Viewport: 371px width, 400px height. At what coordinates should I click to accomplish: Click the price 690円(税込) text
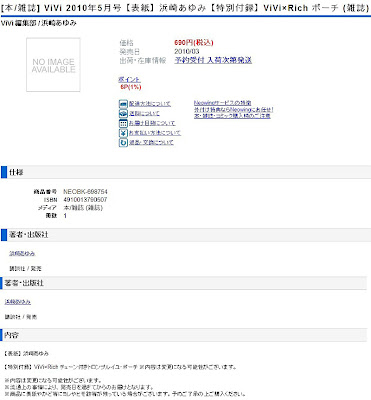pos(194,43)
